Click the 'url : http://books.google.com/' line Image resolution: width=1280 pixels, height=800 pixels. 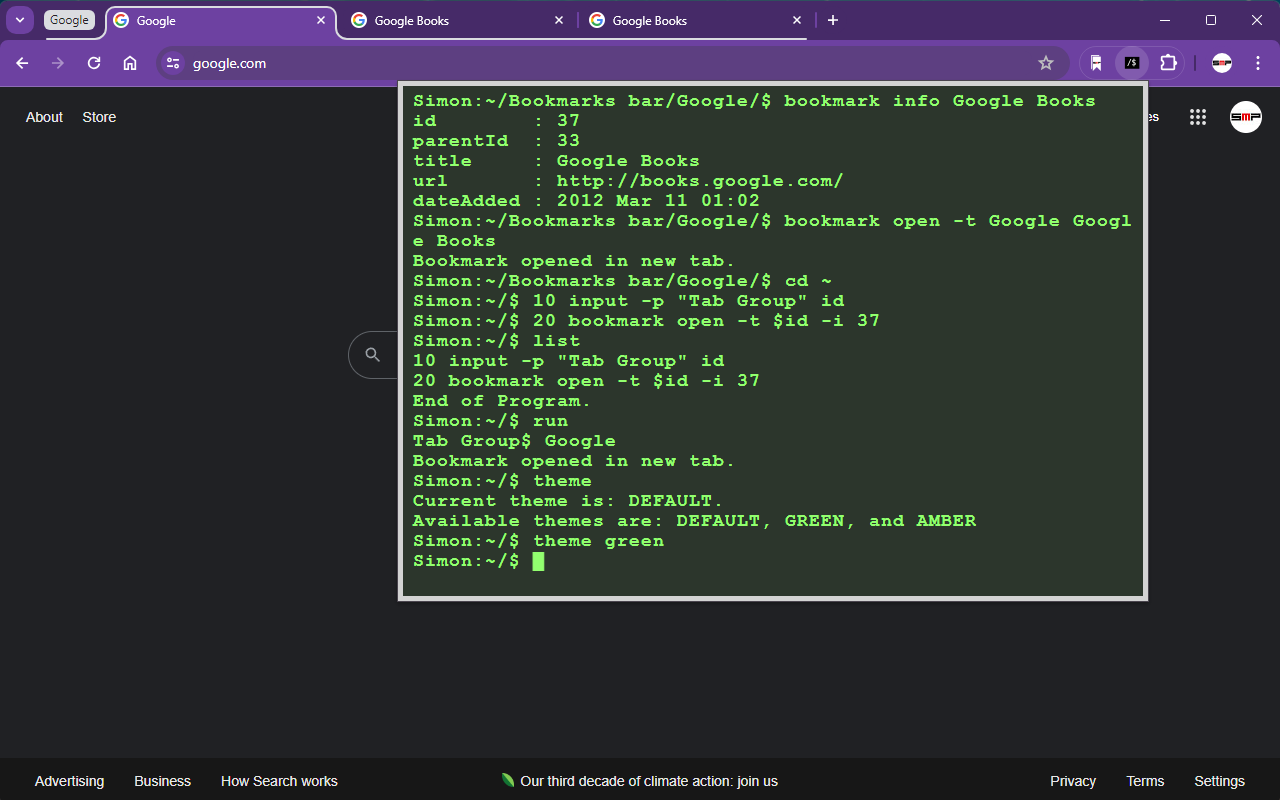coord(628,181)
